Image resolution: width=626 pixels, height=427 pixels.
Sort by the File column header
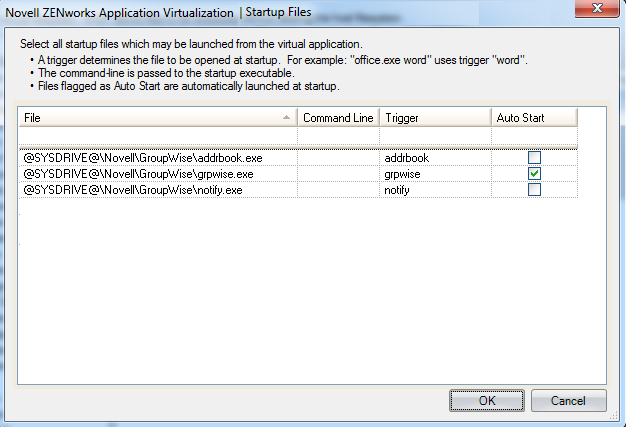[158, 118]
